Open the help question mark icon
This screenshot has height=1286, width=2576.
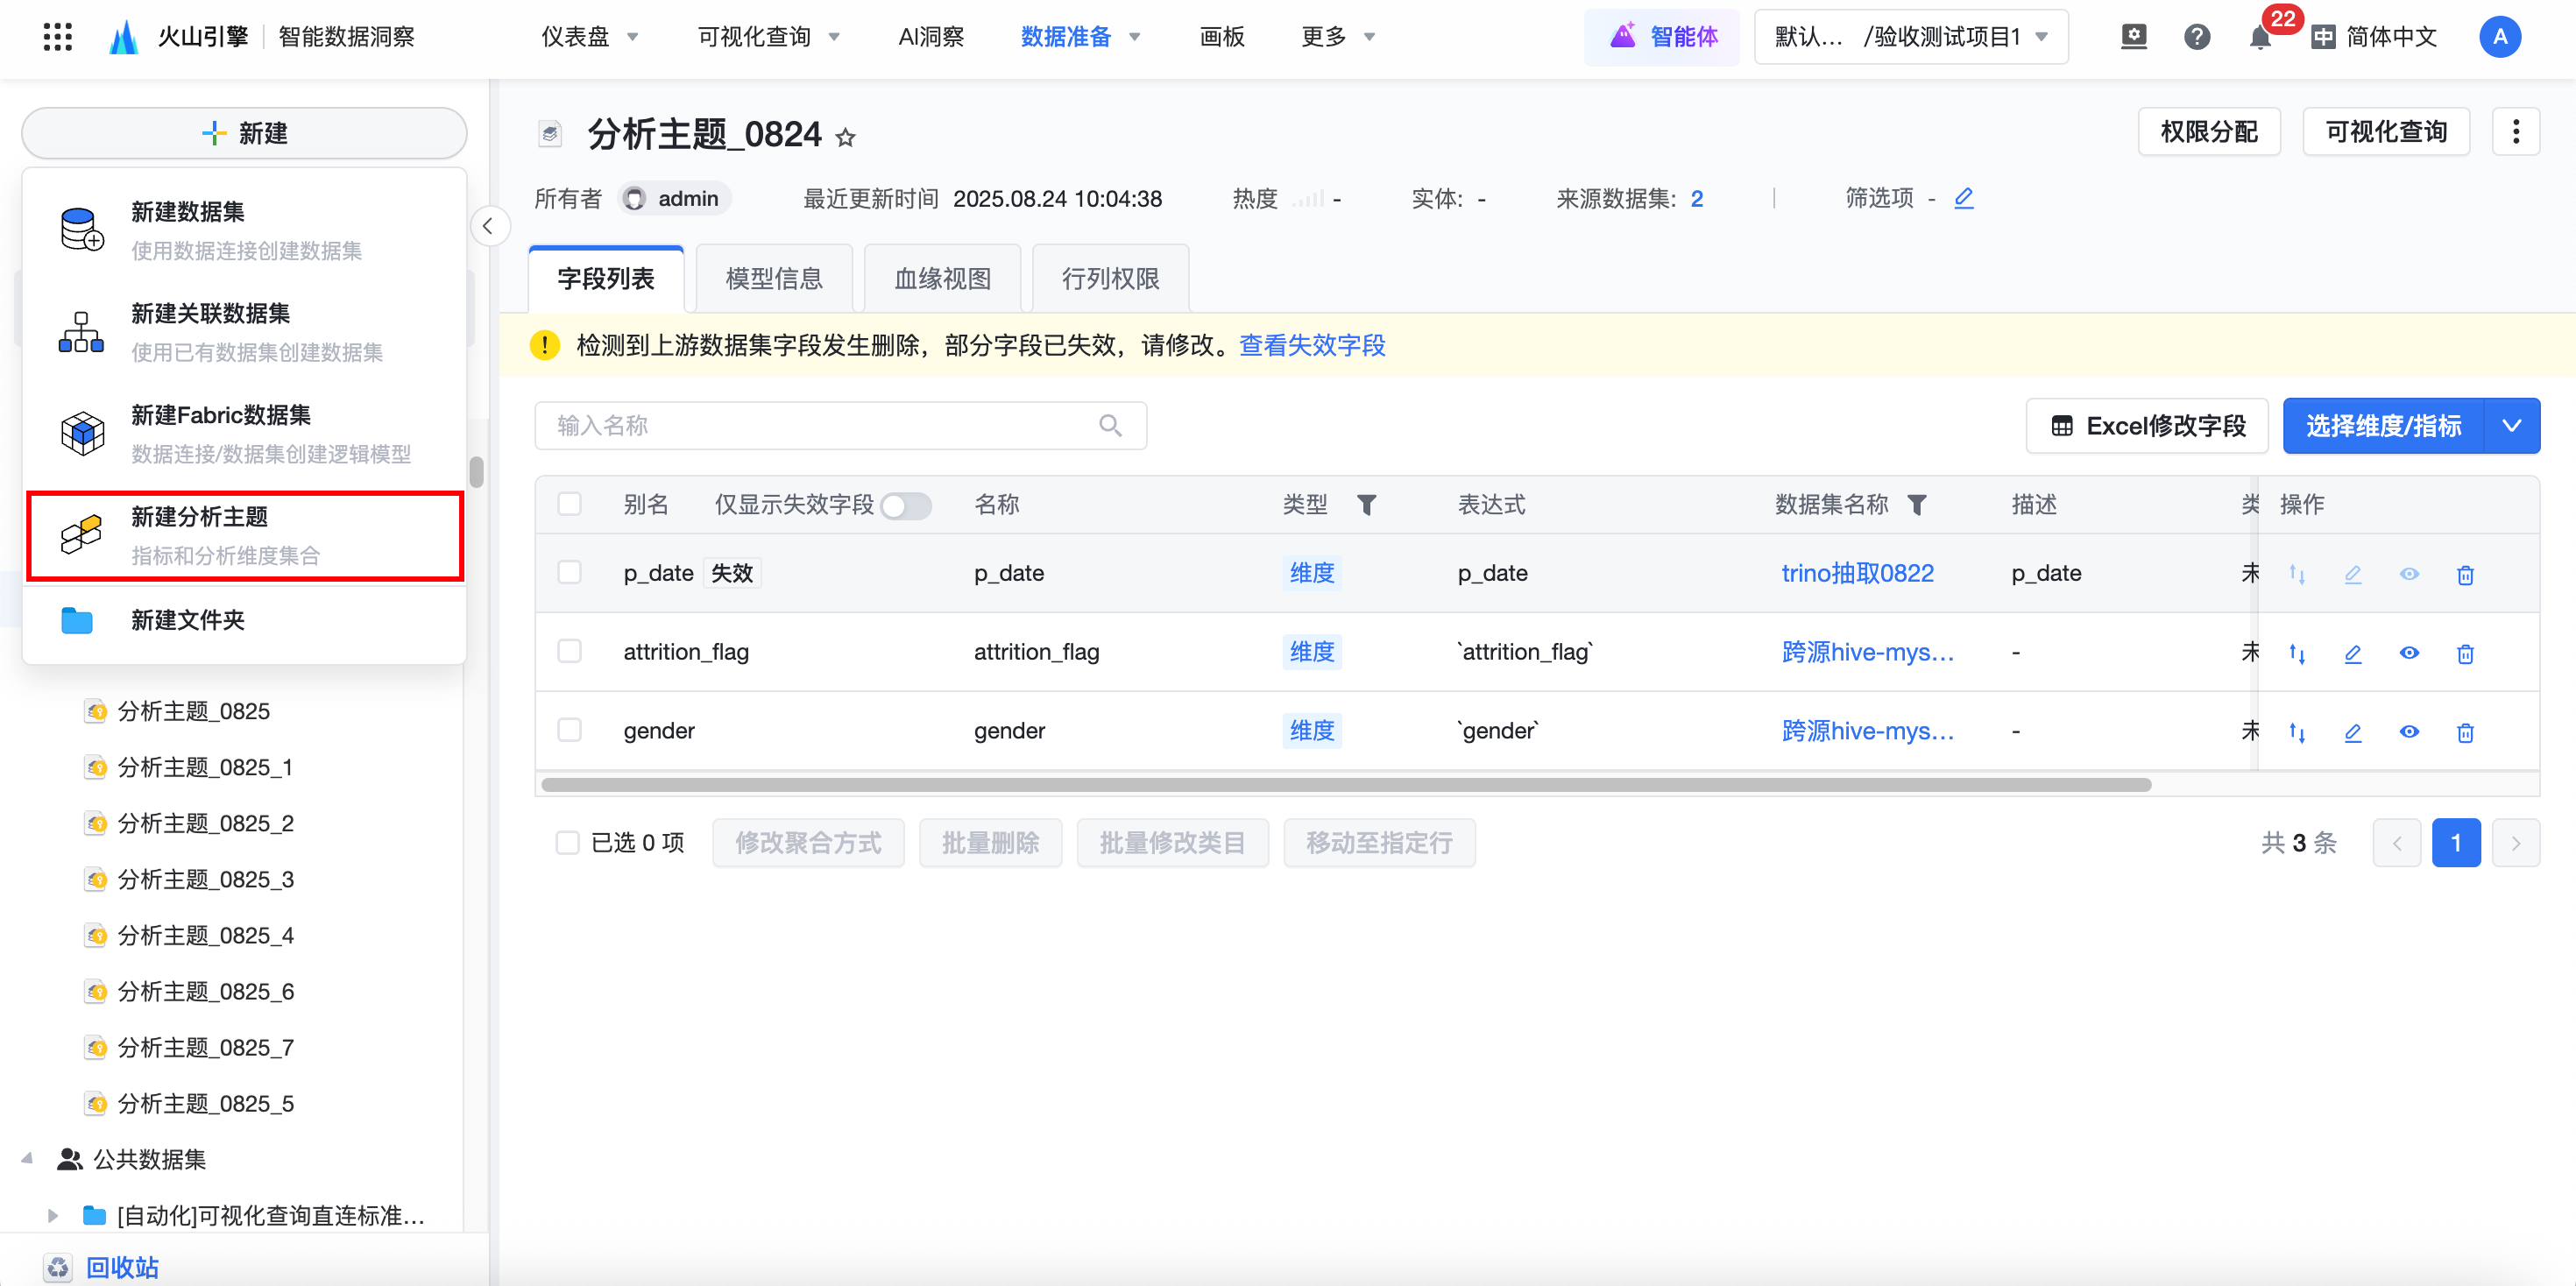pyautogui.click(x=2196, y=38)
